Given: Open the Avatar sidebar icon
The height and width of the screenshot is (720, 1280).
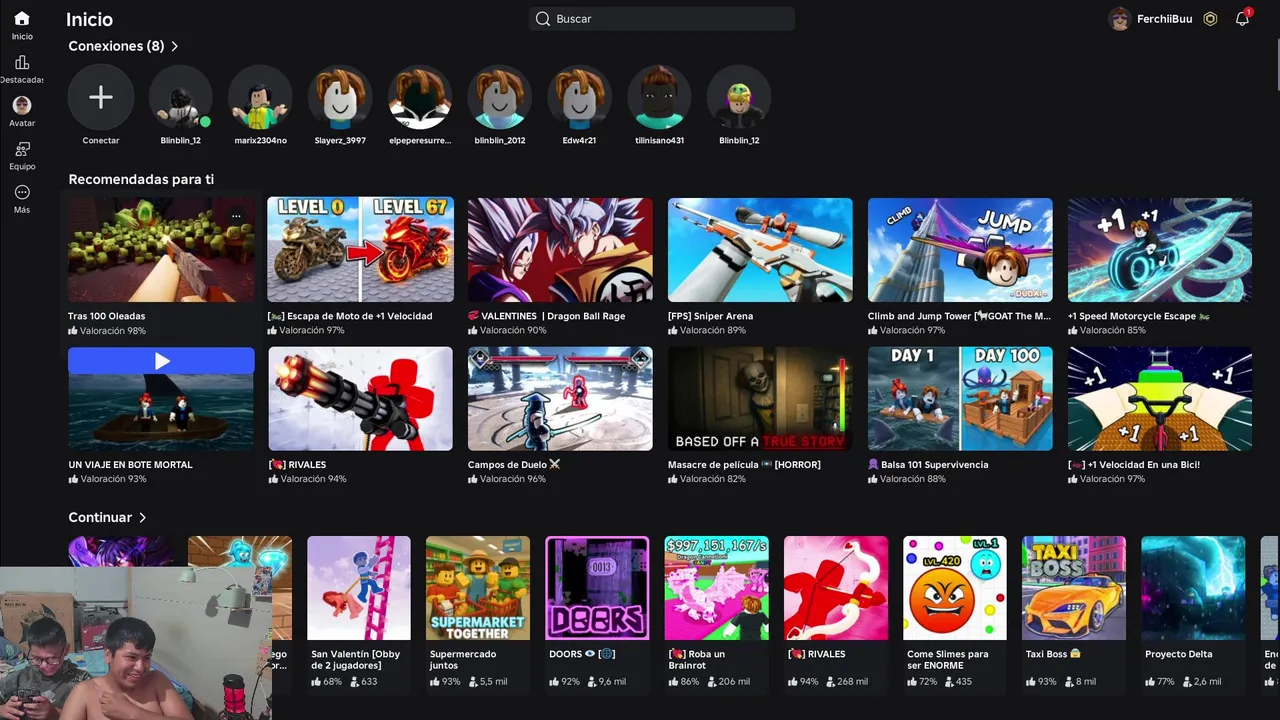Looking at the screenshot, I should 22,105.
